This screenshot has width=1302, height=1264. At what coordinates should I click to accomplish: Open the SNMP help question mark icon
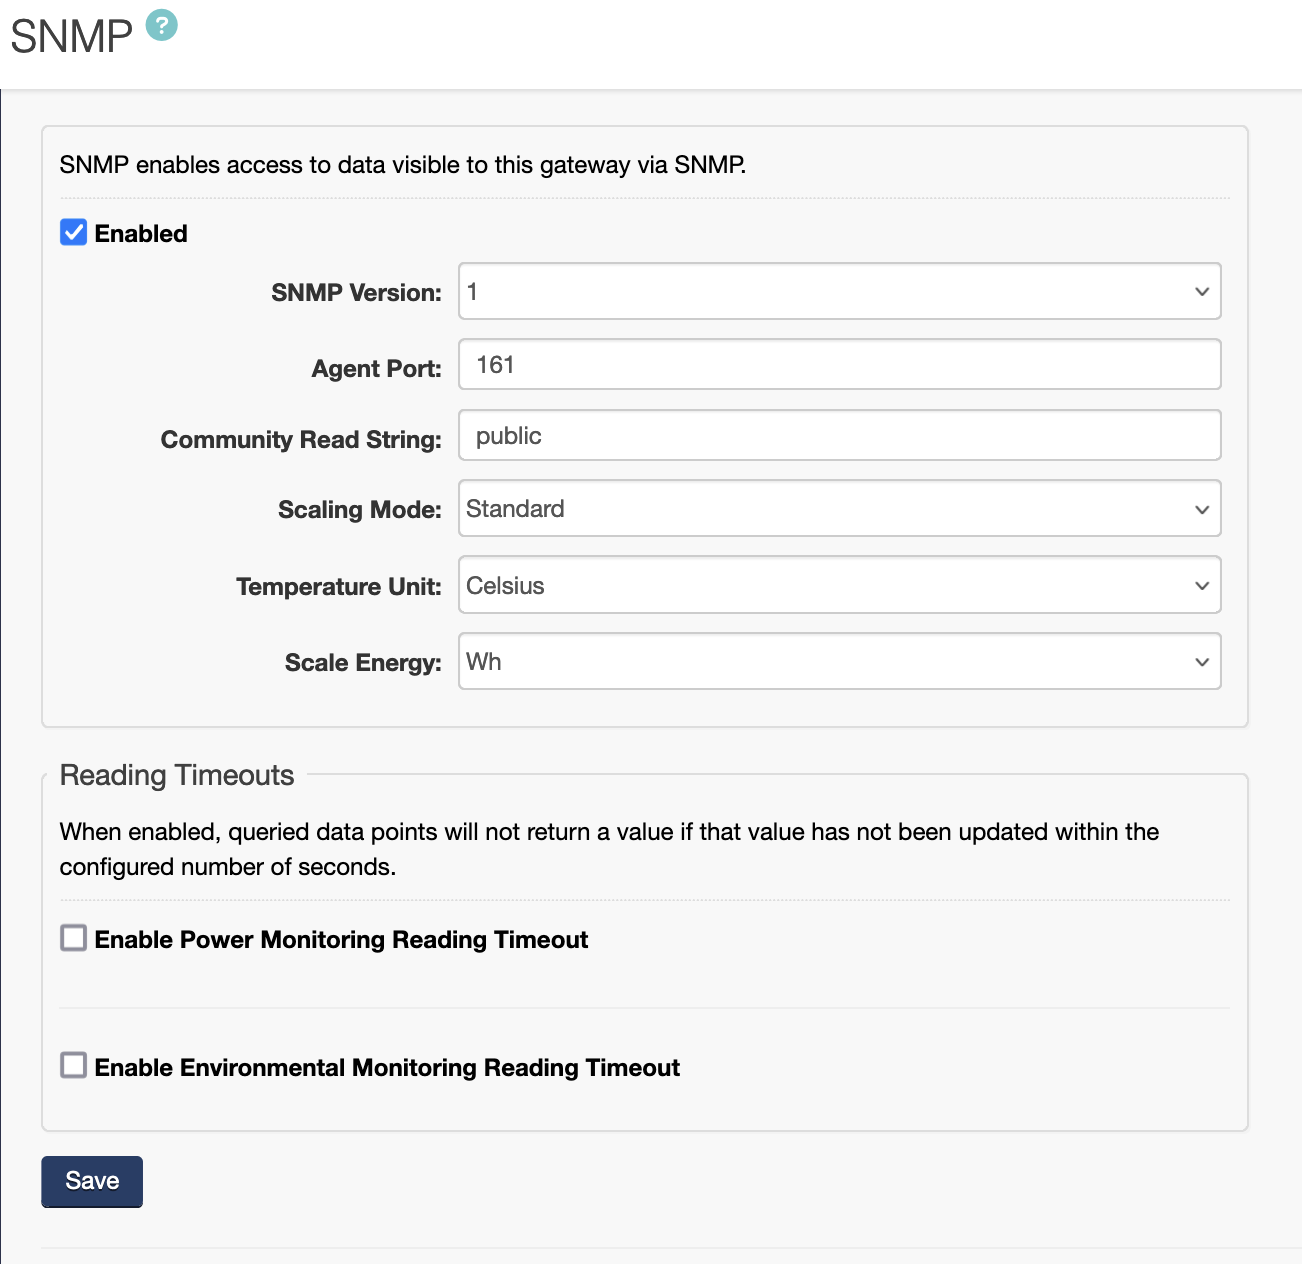[161, 25]
